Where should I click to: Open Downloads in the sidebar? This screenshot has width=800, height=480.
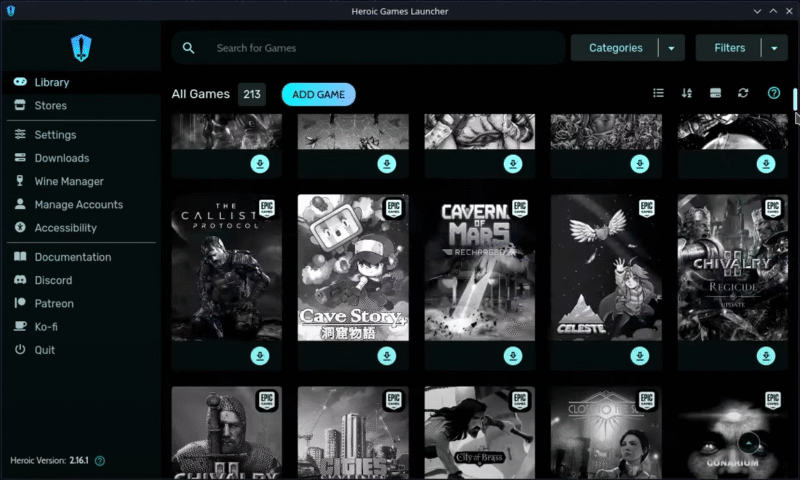point(81,158)
